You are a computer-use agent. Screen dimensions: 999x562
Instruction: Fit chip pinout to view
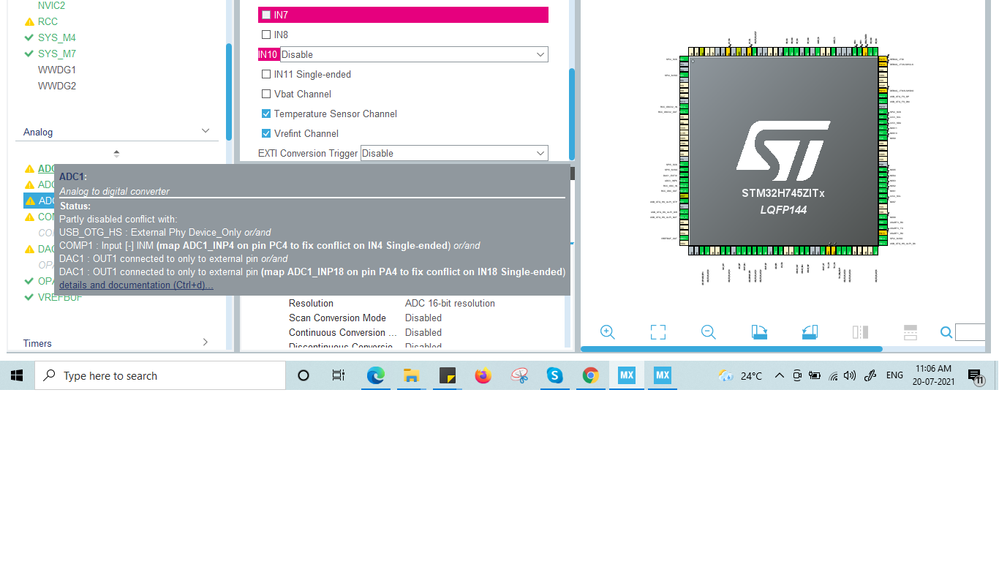click(x=658, y=332)
